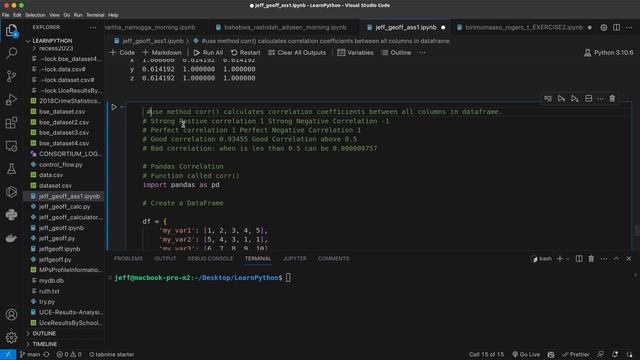
Task: Delete the cell using trash icon
Action: point(612,99)
